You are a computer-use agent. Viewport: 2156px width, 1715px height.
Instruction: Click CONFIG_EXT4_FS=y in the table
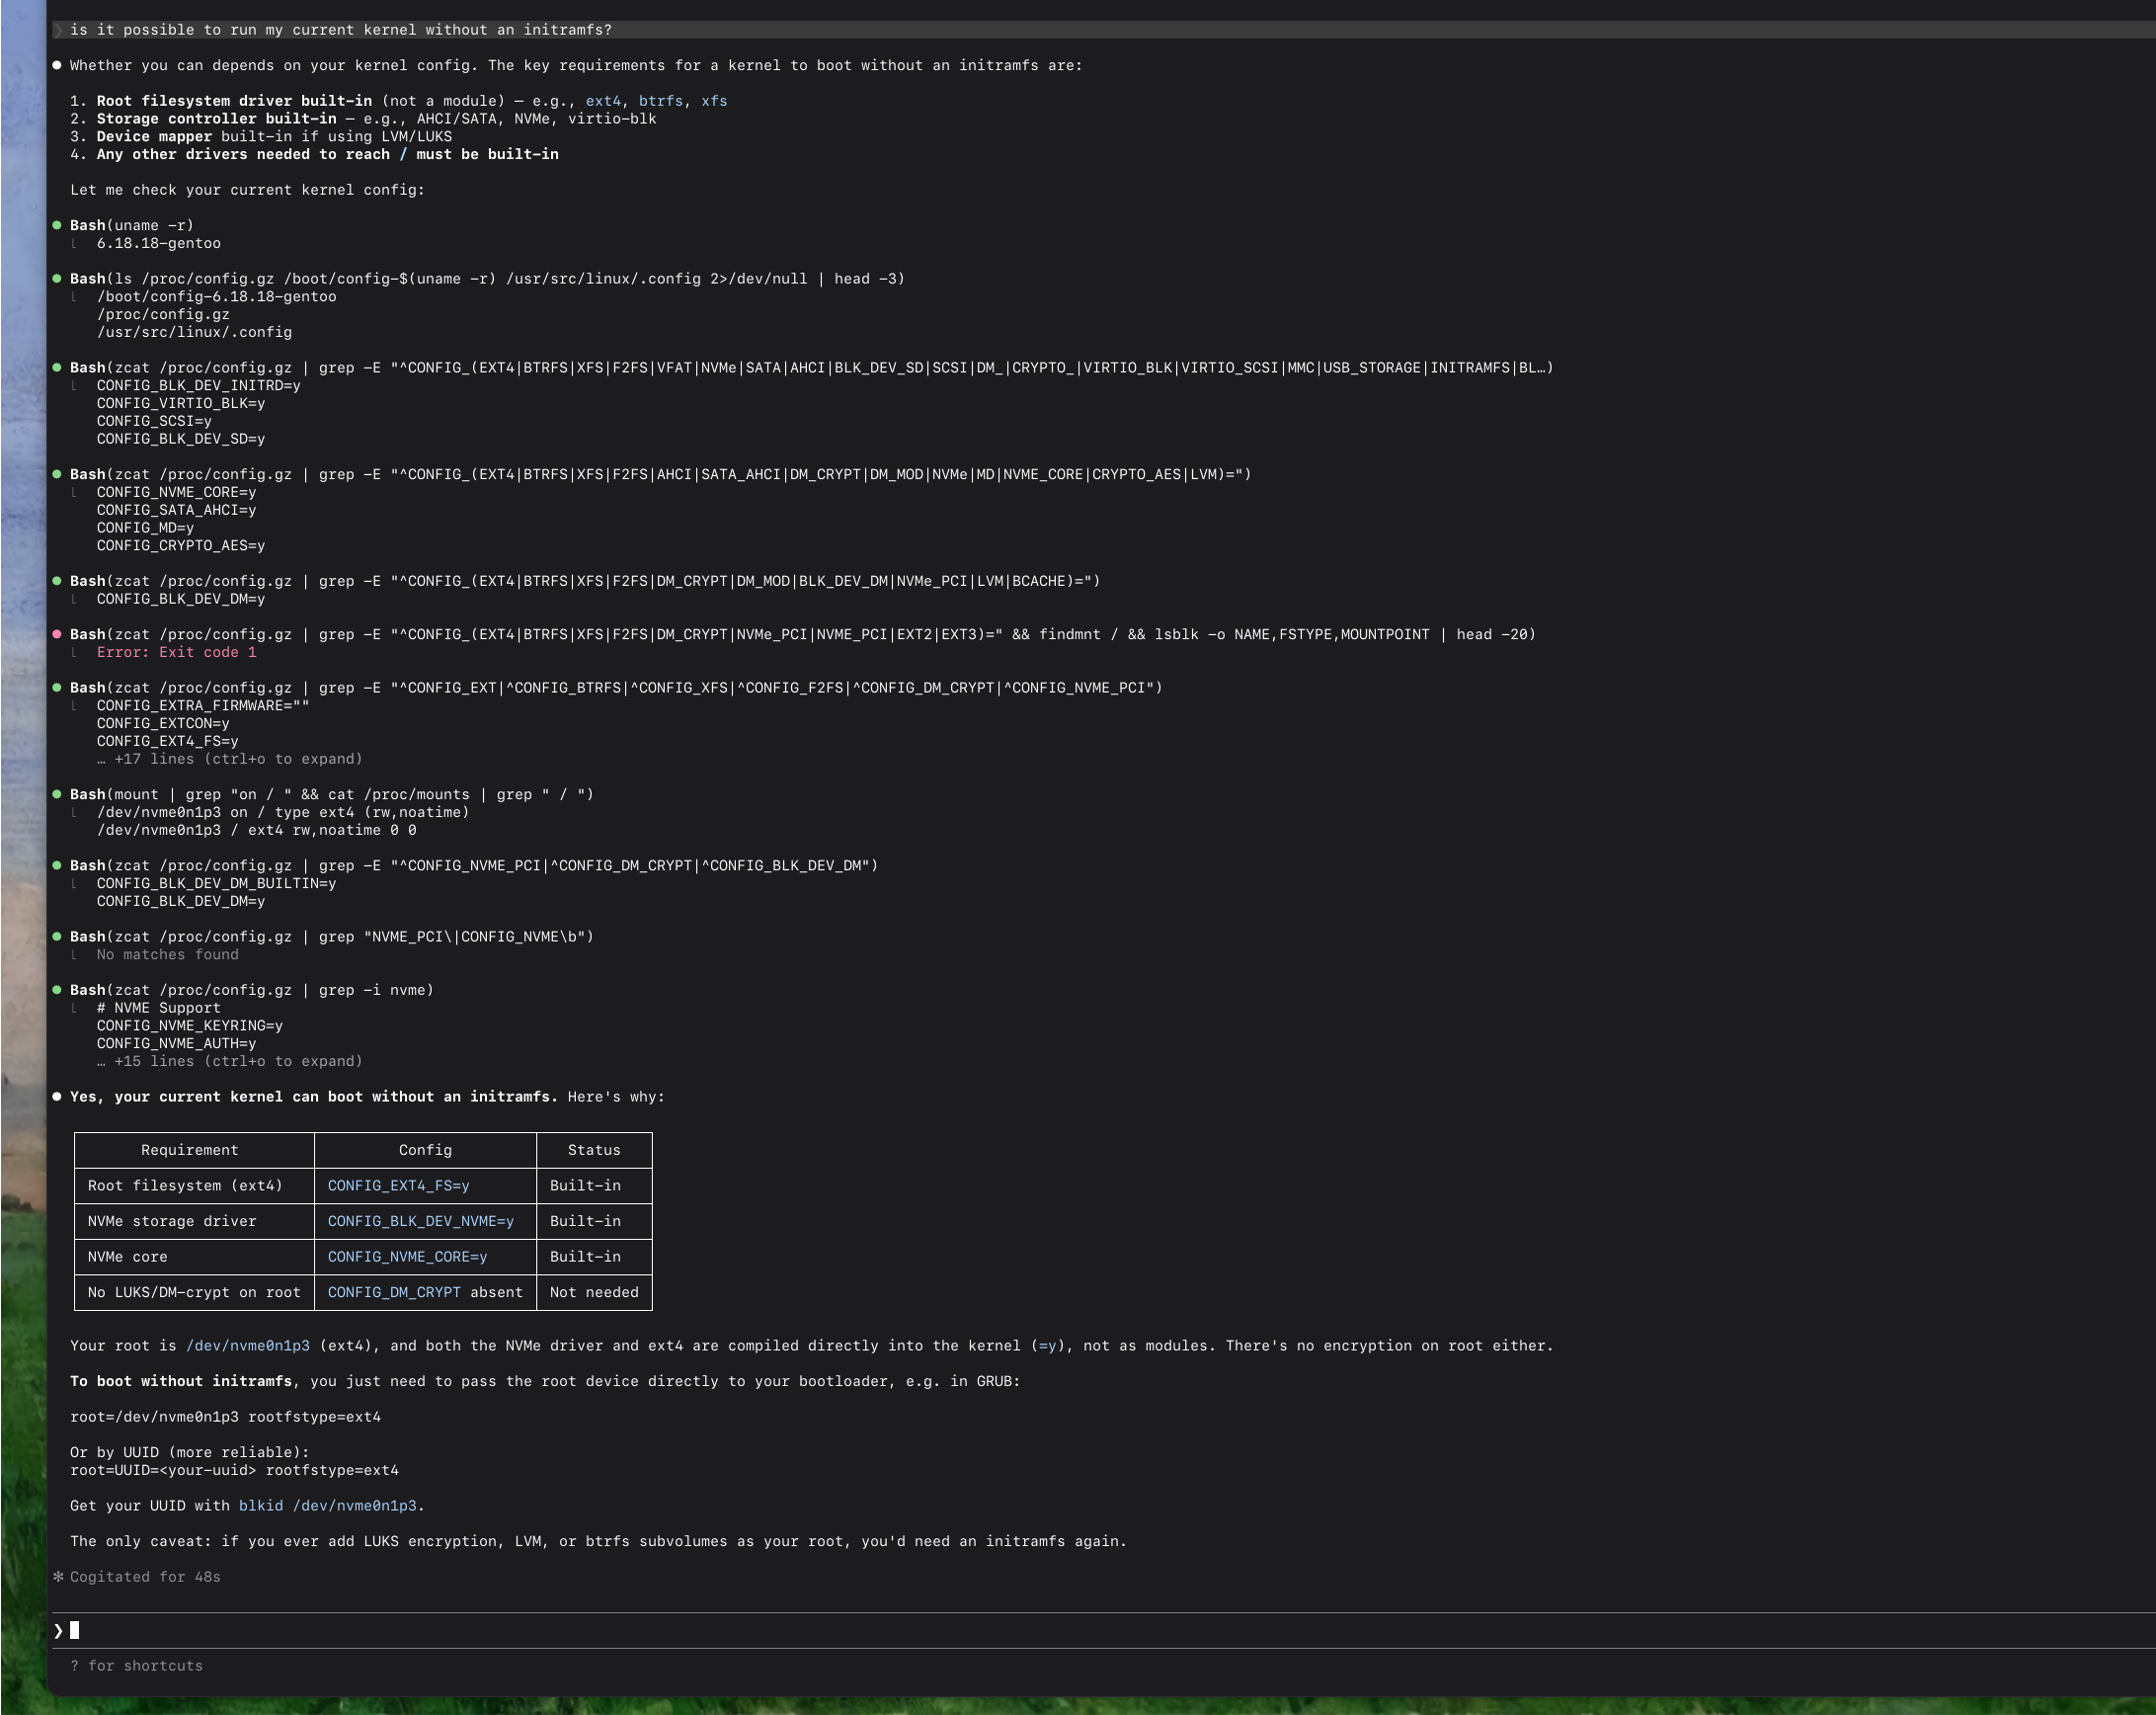coord(398,1185)
